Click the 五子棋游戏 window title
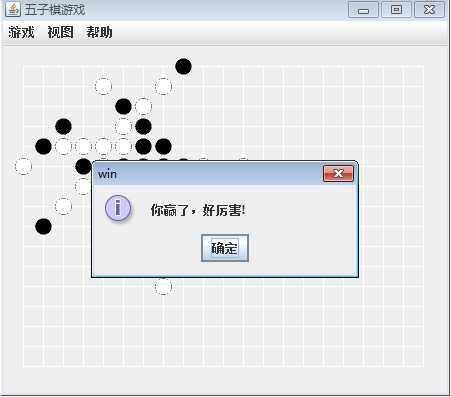The width and height of the screenshot is (451, 397). [x=55, y=10]
